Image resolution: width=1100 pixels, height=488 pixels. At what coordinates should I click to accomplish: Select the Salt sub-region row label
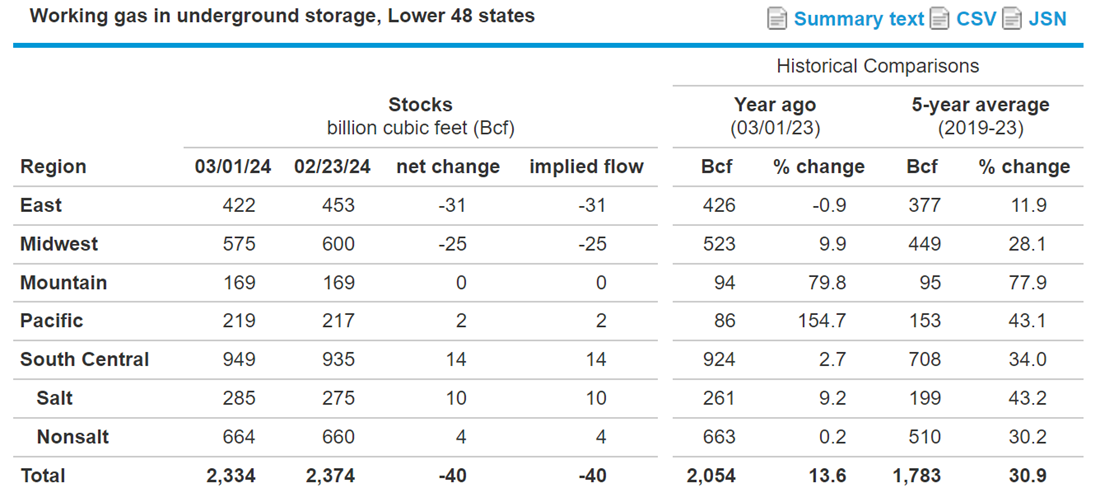pos(55,398)
